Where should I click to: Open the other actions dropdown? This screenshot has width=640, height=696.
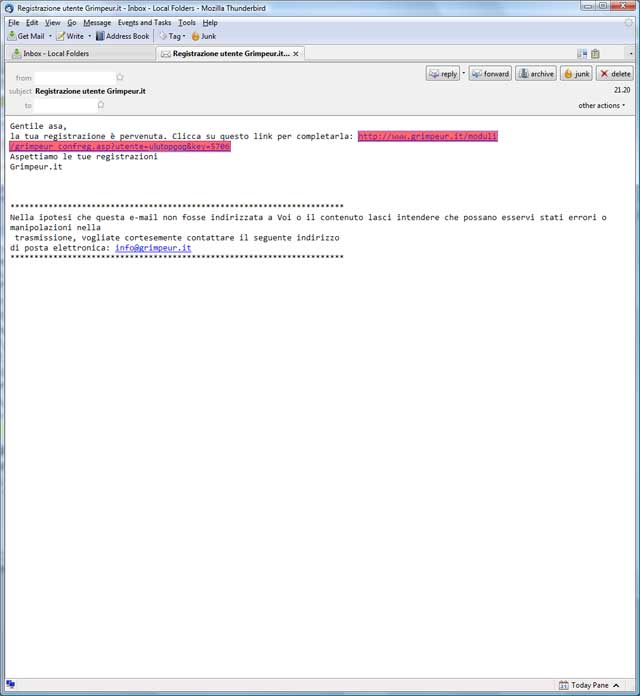click(x=601, y=106)
